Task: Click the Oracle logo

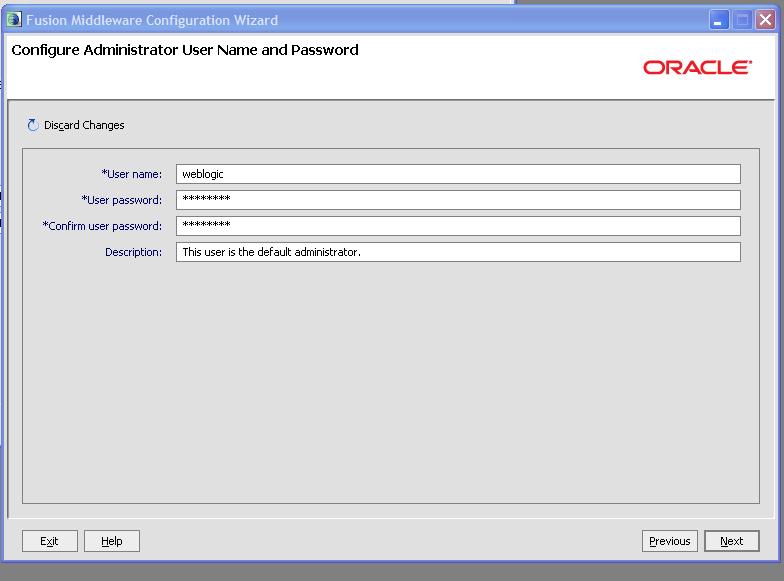Action: tap(698, 68)
